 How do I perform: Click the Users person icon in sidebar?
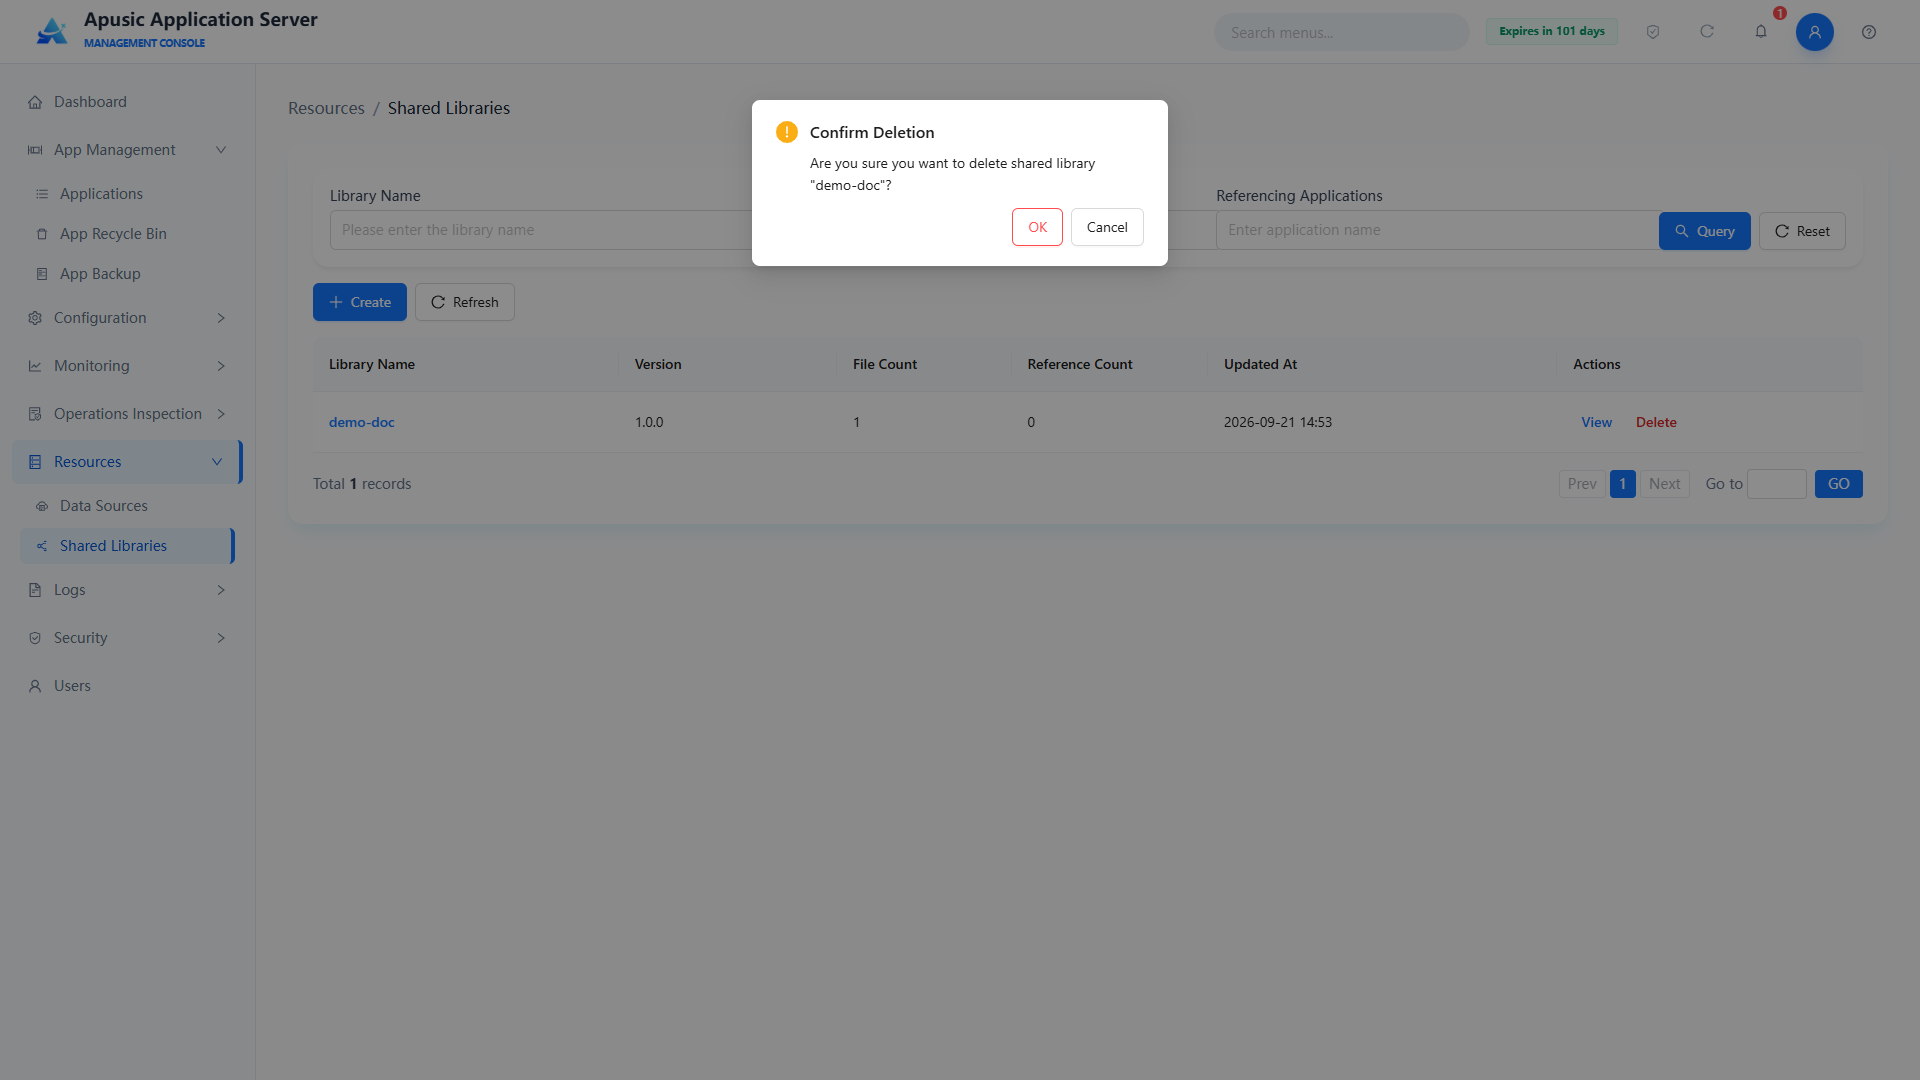[35, 686]
